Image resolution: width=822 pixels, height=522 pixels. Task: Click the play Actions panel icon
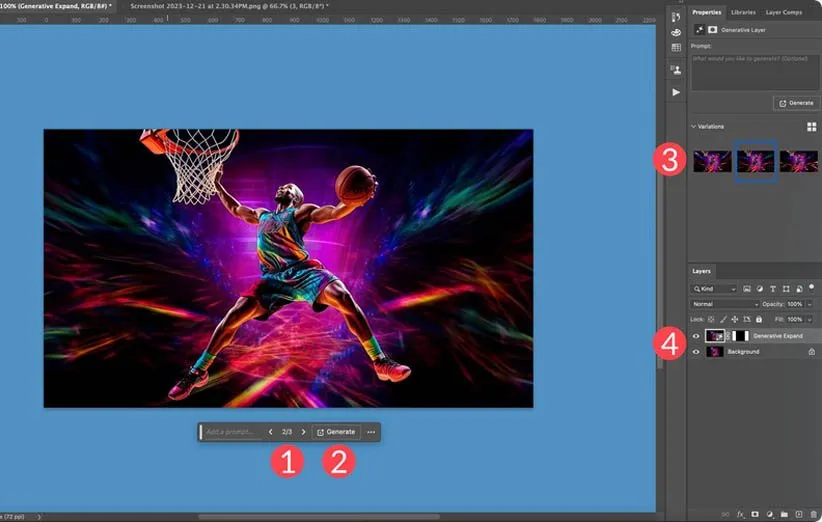pyautogui.click(x=676, y=92)
